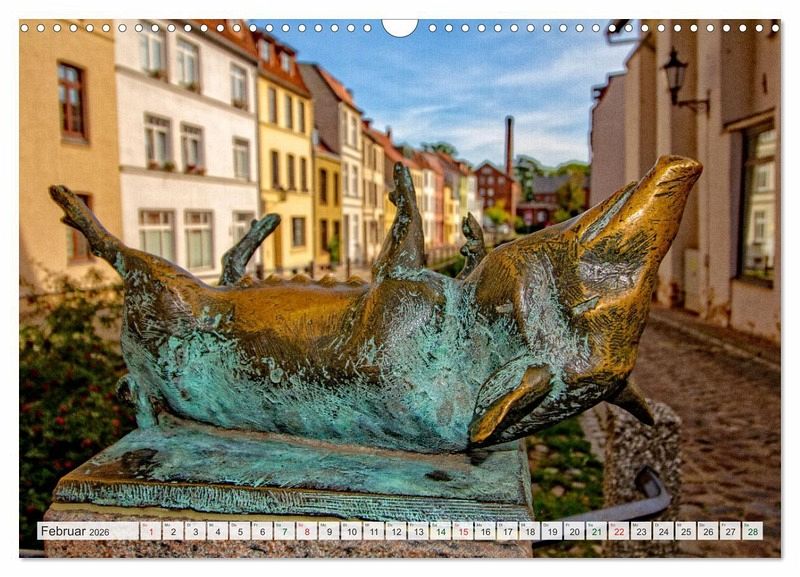The width and height of the screenshot is (800, 577).
Task: Select day 16 in the calendar strip
Action: (485, 531)
